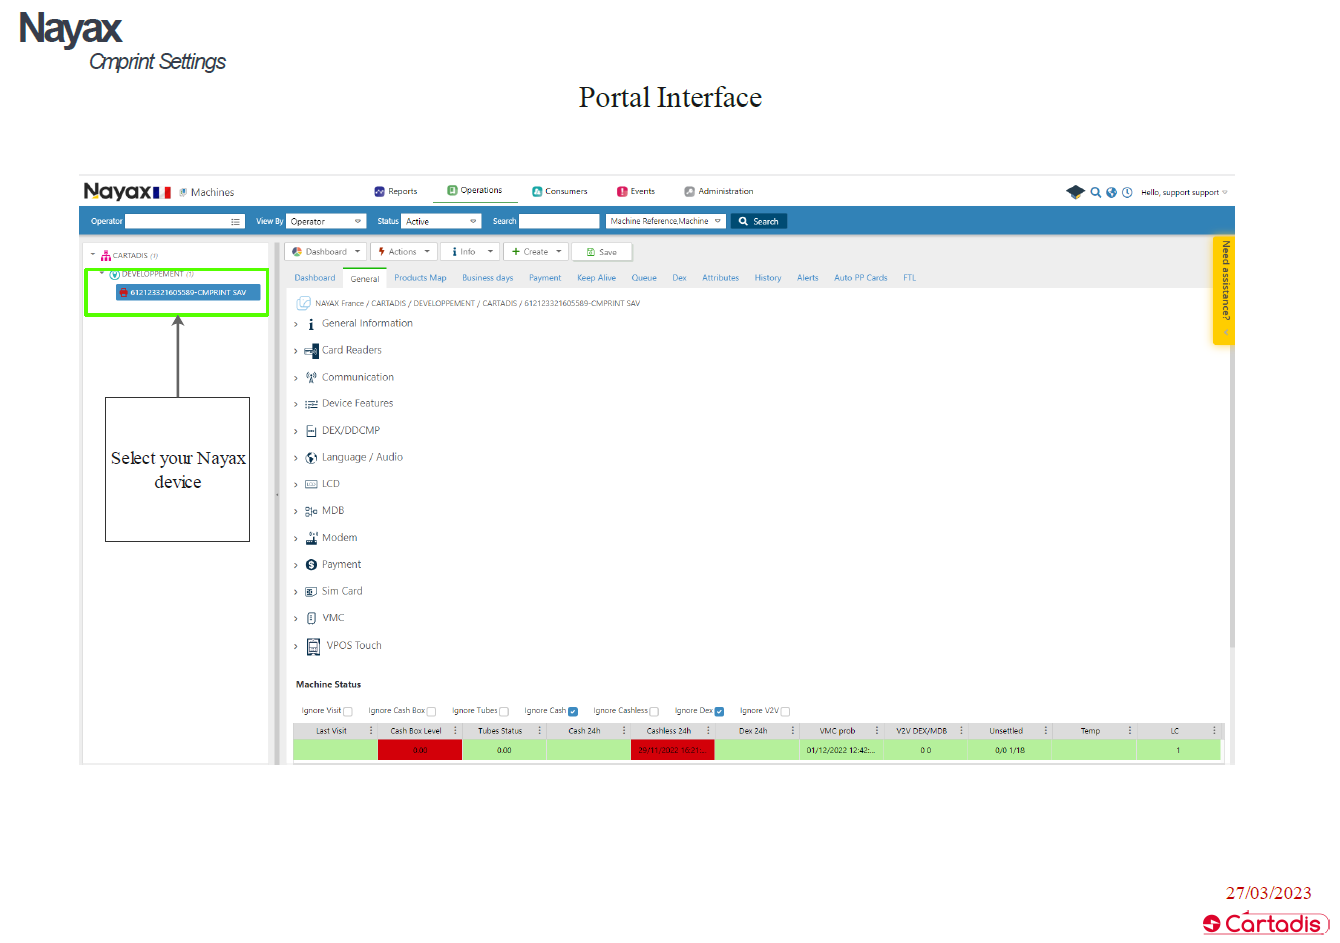Switch to the Auto PP Cards tab

coord(861,278)
